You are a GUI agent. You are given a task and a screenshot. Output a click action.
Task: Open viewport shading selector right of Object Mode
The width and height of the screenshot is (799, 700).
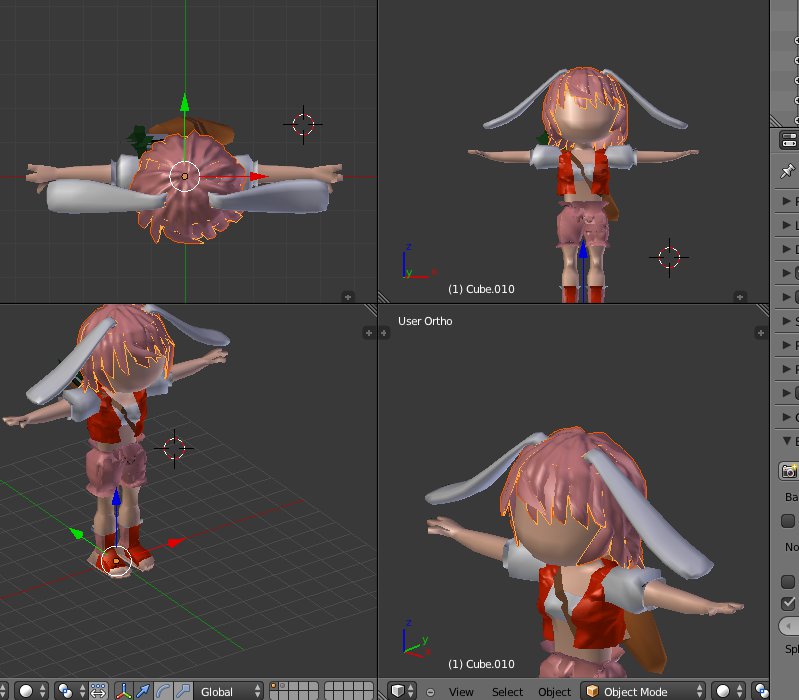tap(729, 691)
